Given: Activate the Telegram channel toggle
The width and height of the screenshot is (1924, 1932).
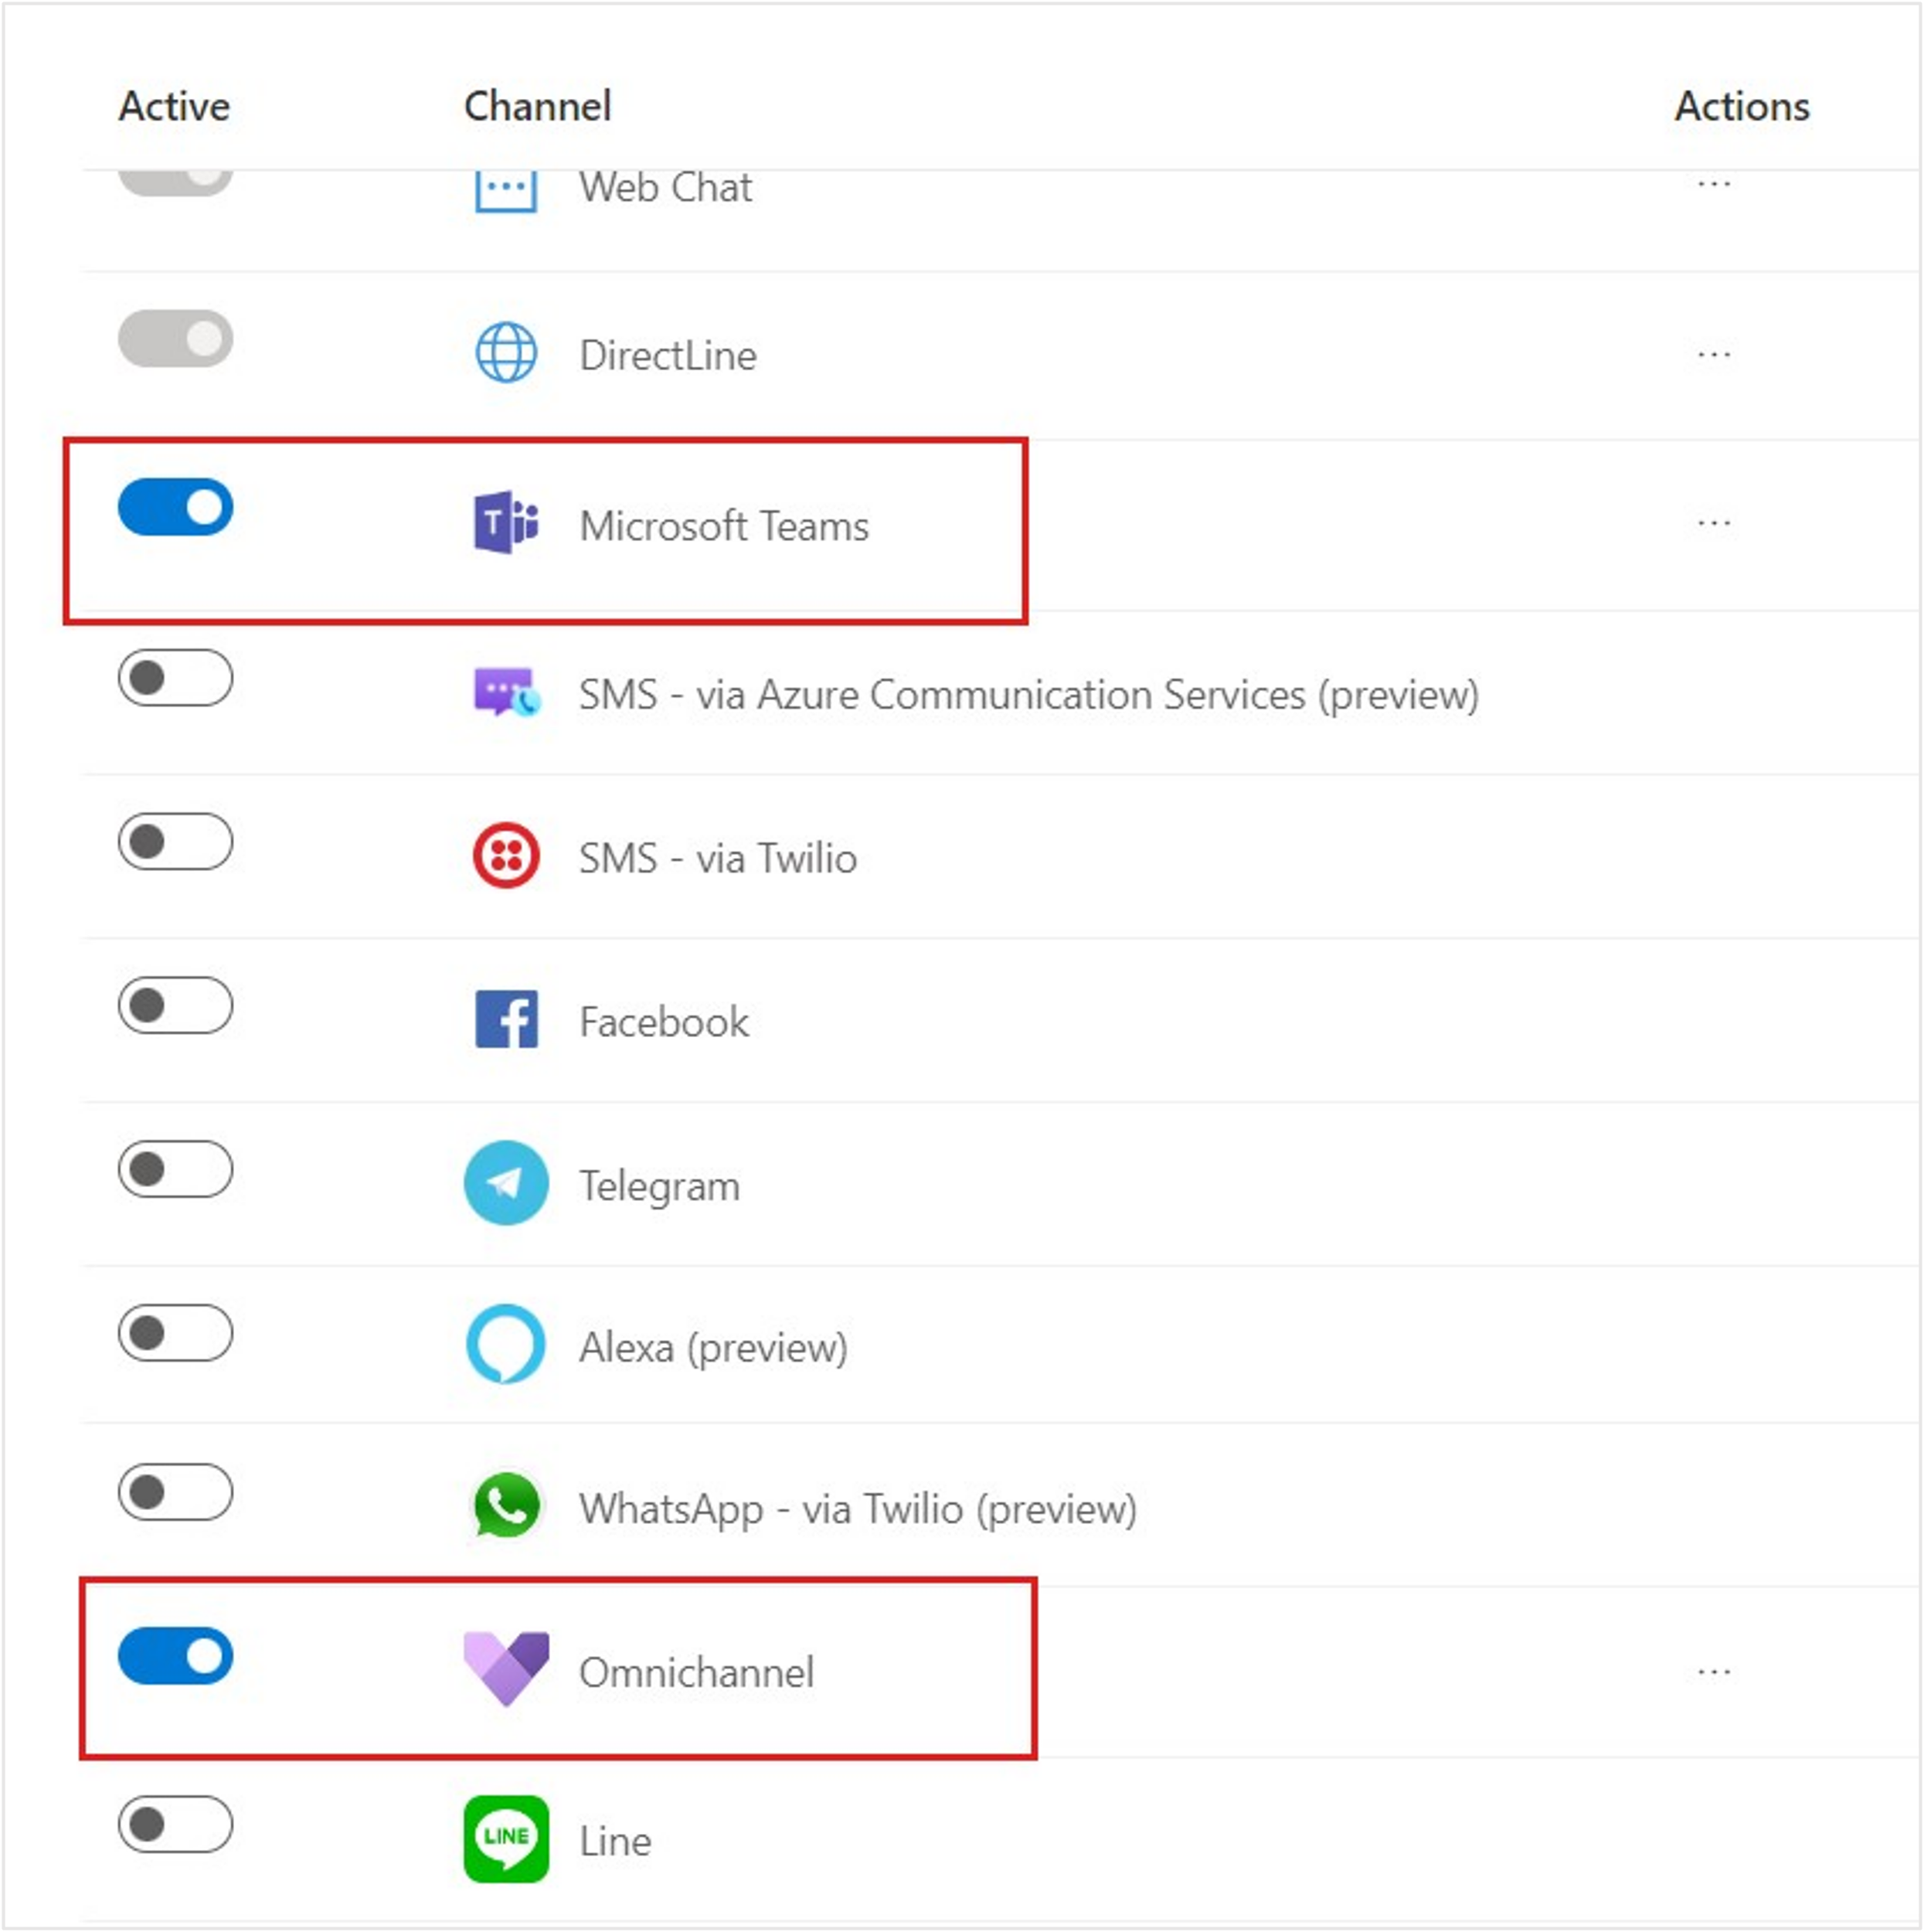Looking at the screenshot, I should [176, 1169].
